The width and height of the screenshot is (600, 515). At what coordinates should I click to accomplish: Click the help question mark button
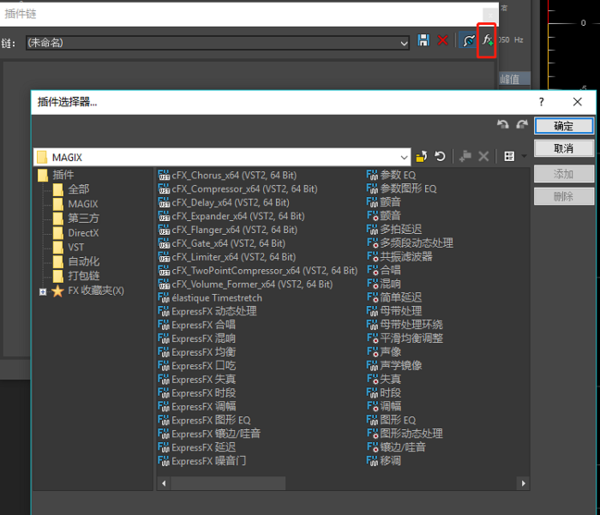pos(541,102)
